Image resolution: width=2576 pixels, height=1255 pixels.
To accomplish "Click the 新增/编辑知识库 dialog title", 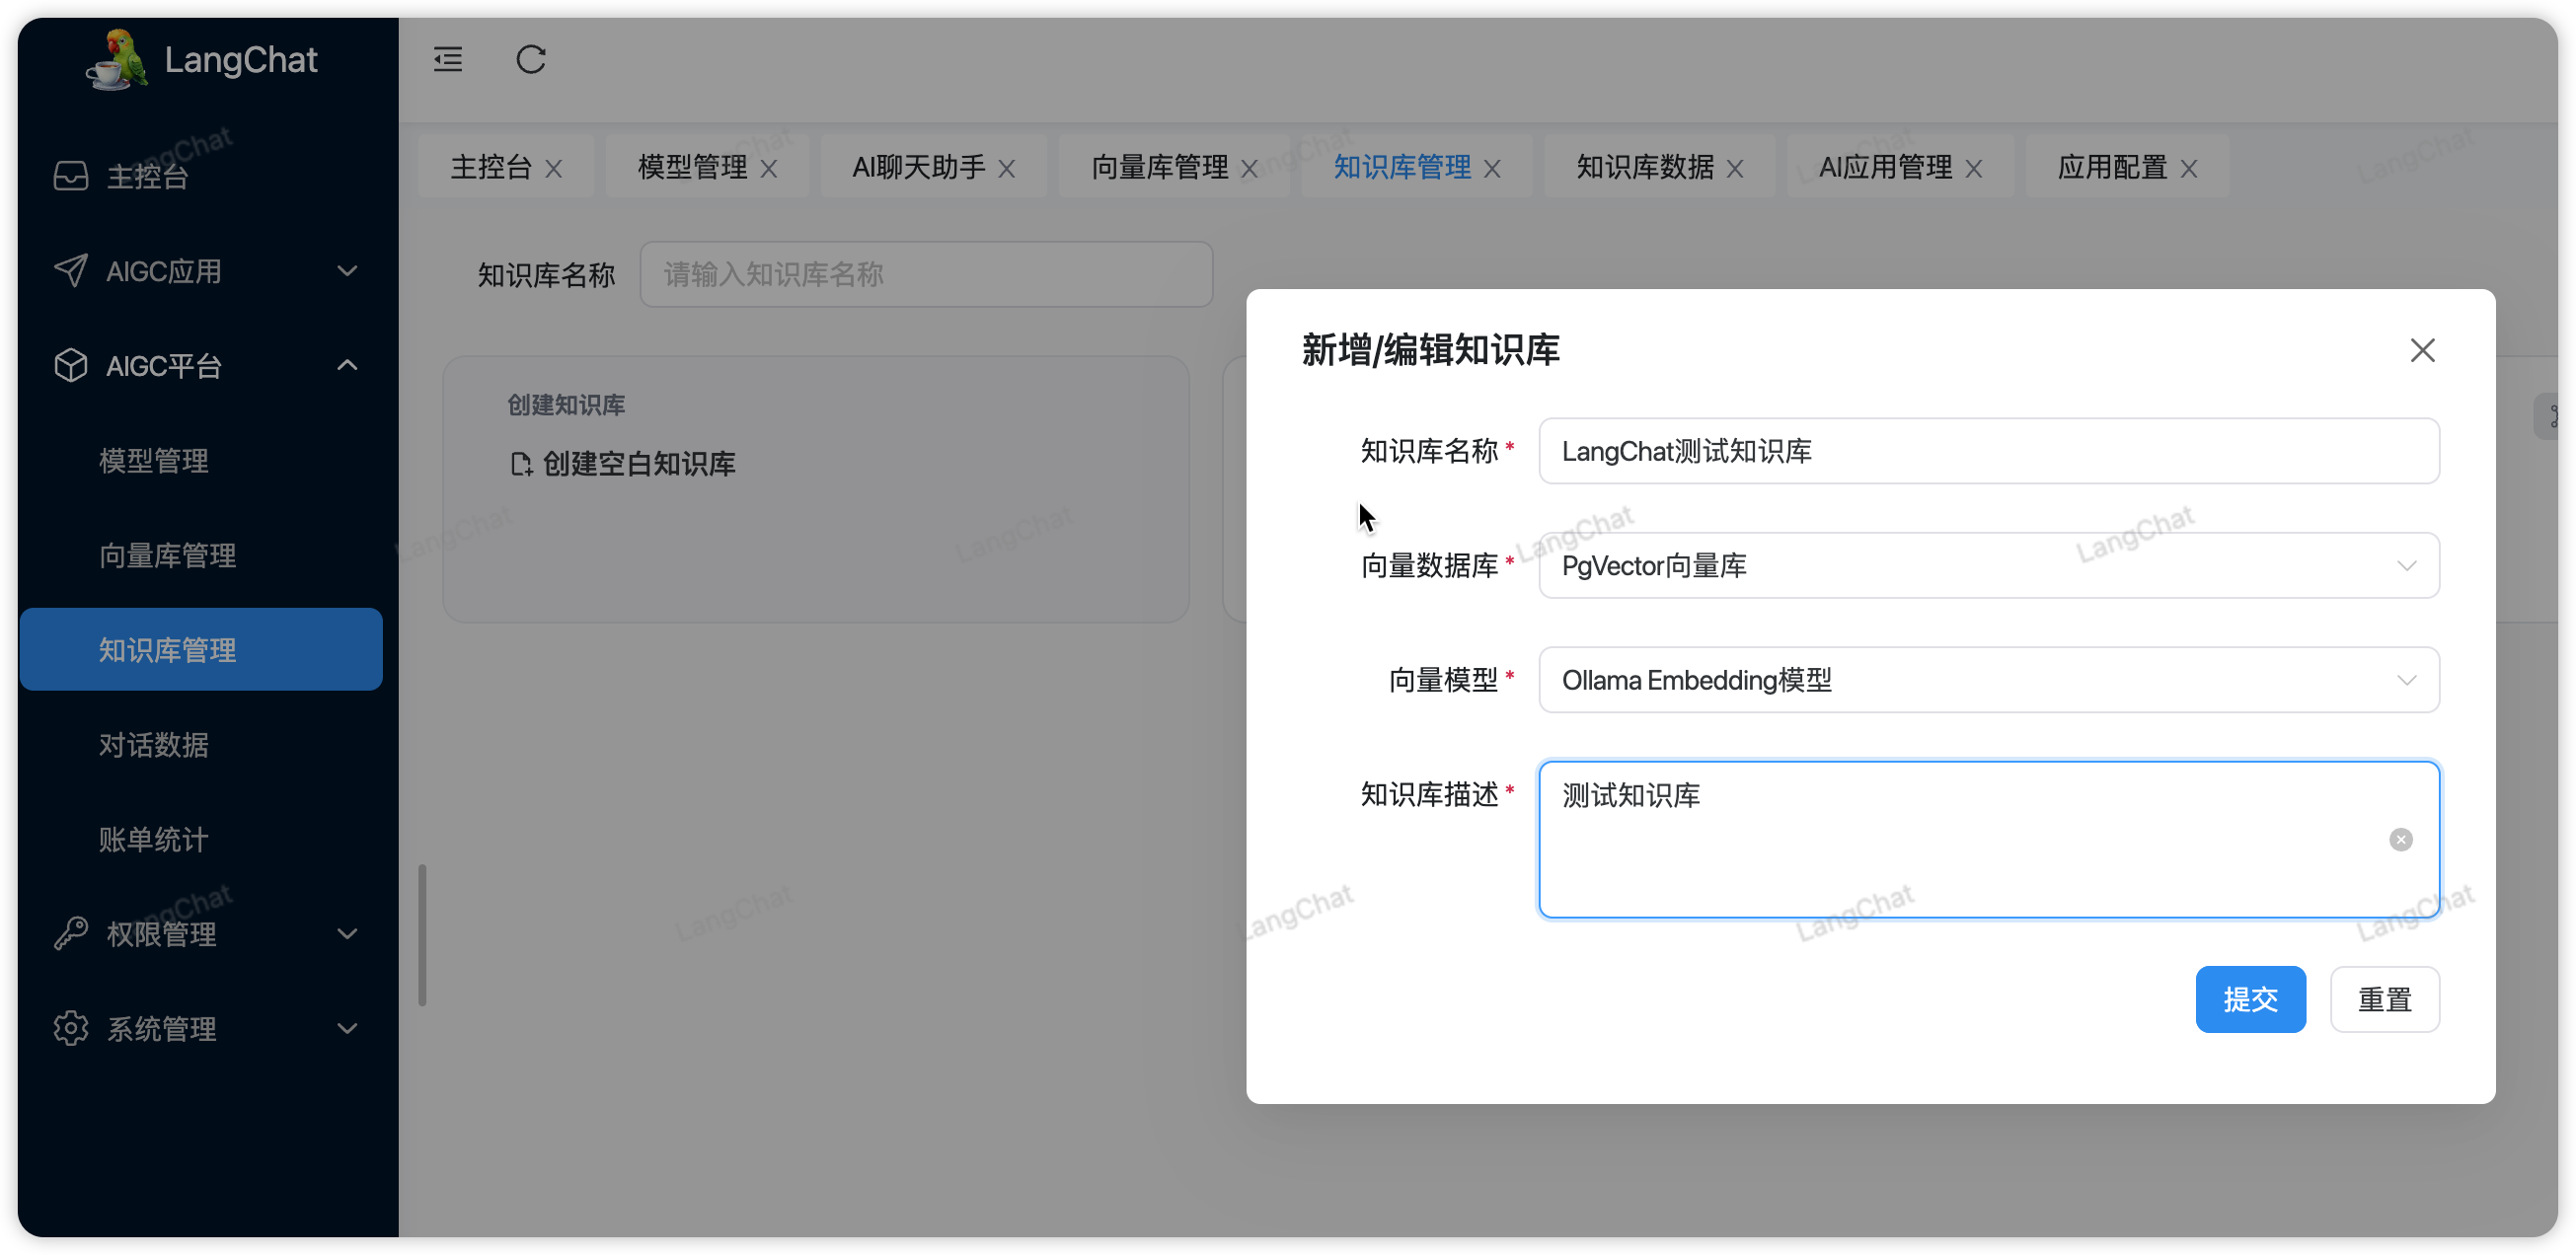I will (x=1431, y=350).
